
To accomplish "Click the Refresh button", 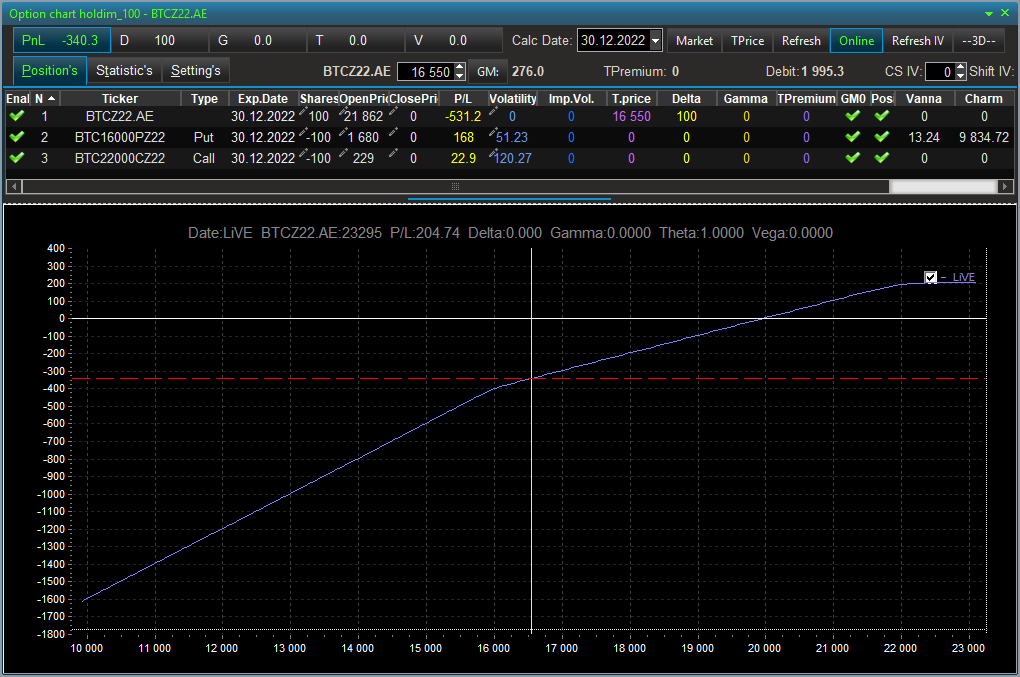I will pos(801,40).
